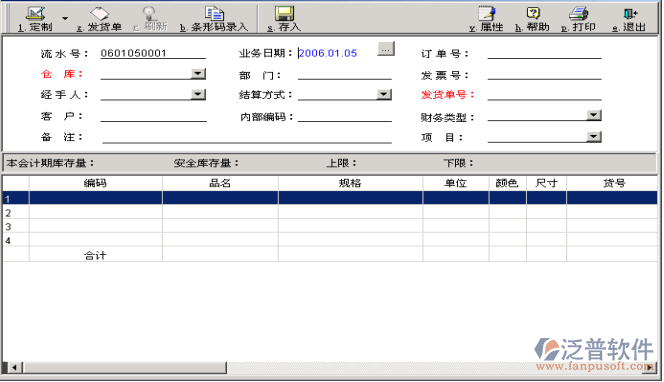The height and width of the screenshot is (382, 664).
Task: Click the 打印 printer icon
Action: [578, 14]
